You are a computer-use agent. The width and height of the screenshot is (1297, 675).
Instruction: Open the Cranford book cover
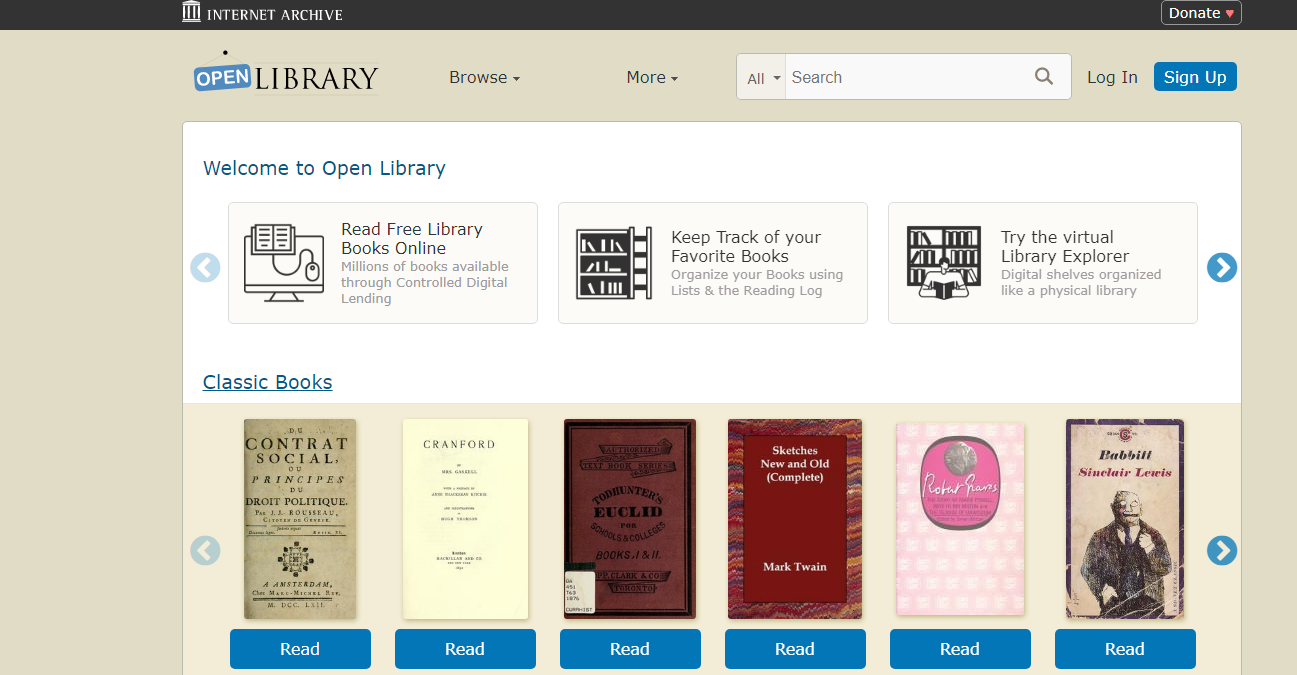465,519
